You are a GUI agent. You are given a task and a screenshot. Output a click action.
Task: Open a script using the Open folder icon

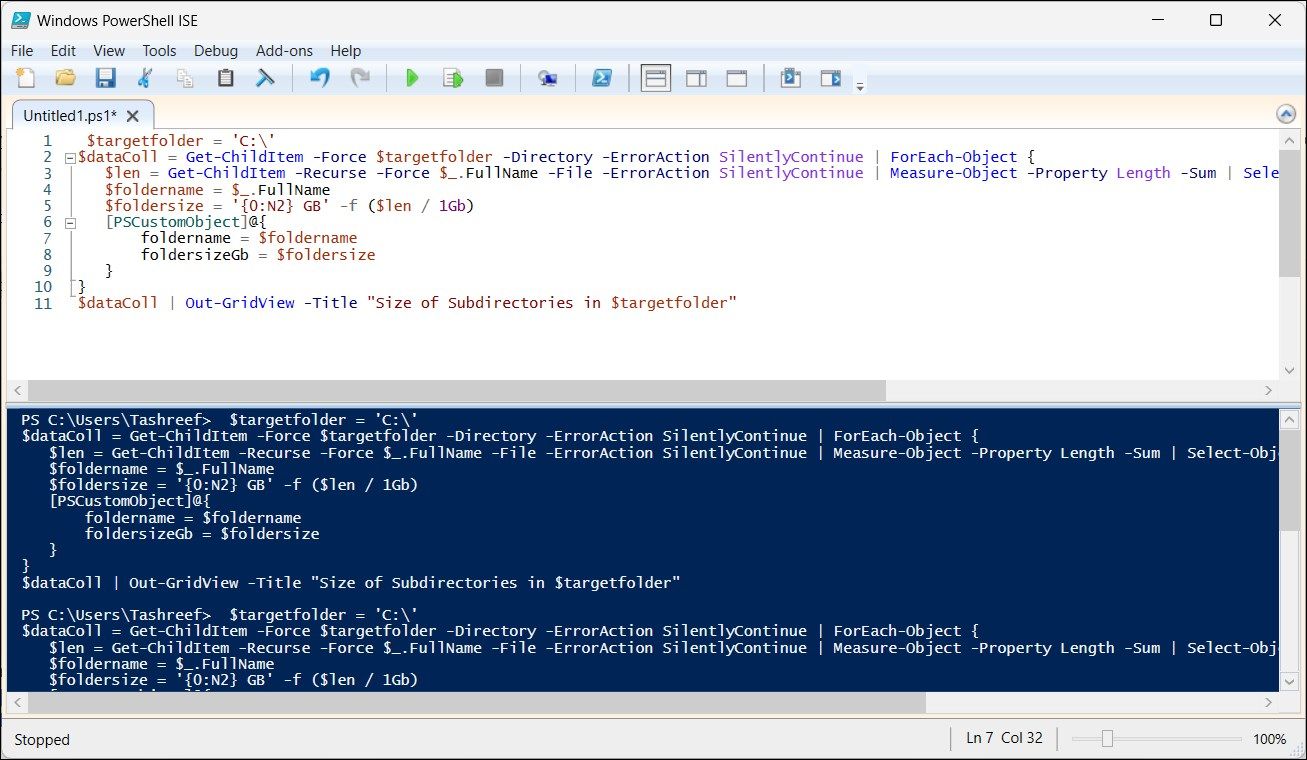coord(65,77)
